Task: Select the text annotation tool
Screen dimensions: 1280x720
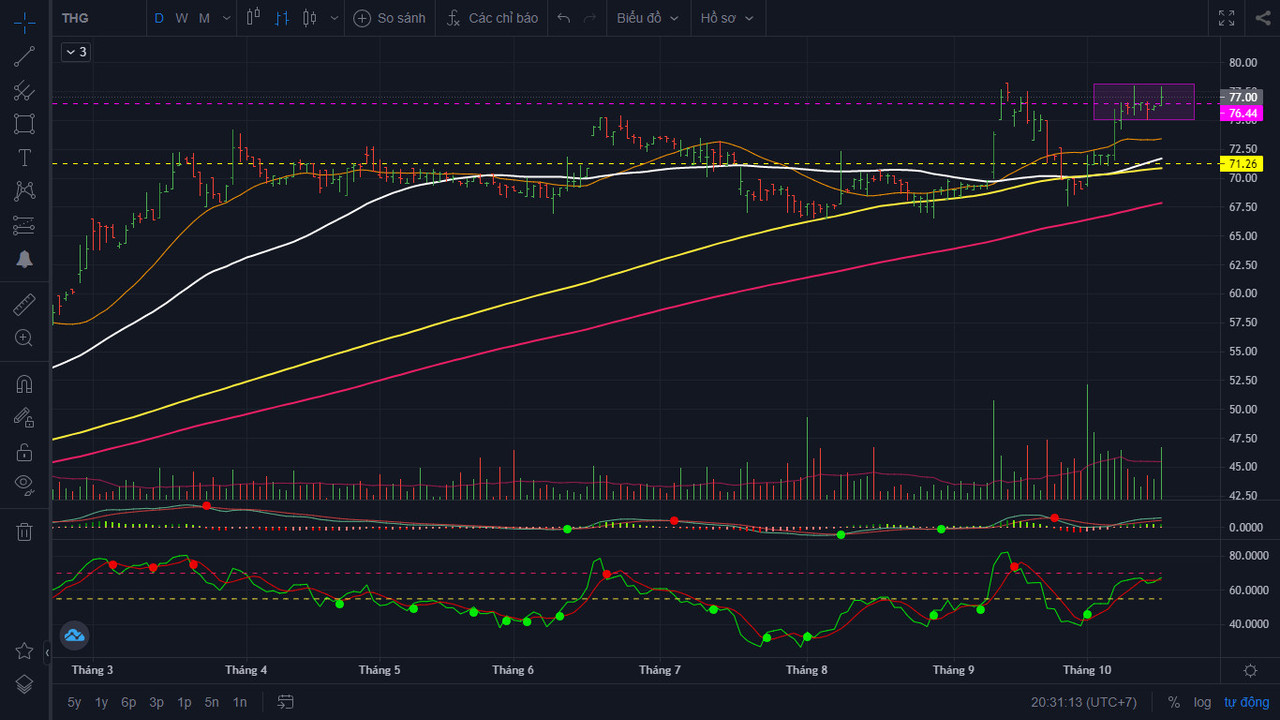Action: point(24,157)
